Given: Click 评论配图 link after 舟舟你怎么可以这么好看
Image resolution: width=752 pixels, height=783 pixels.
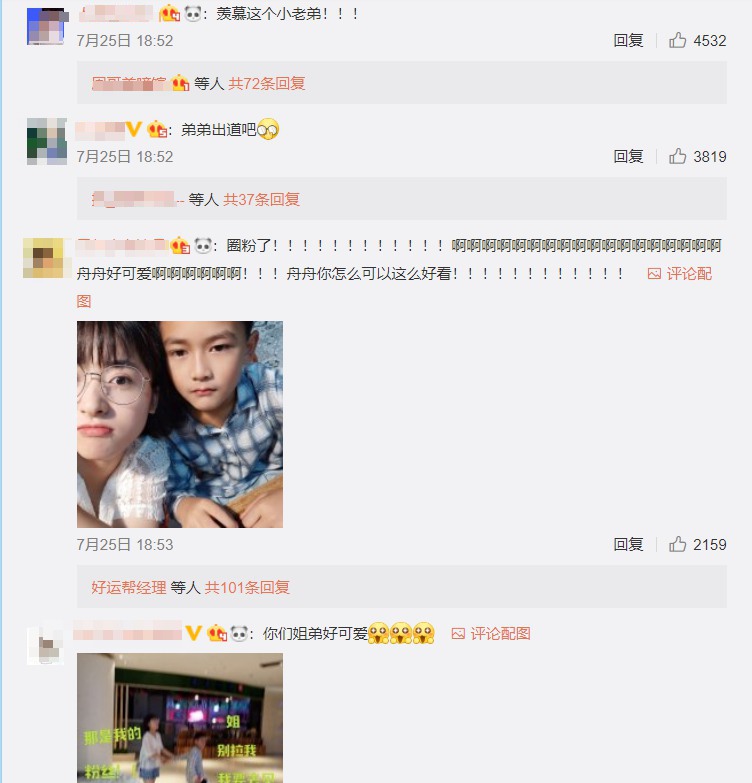Looking at the screenshot, I should pos(689,274).
